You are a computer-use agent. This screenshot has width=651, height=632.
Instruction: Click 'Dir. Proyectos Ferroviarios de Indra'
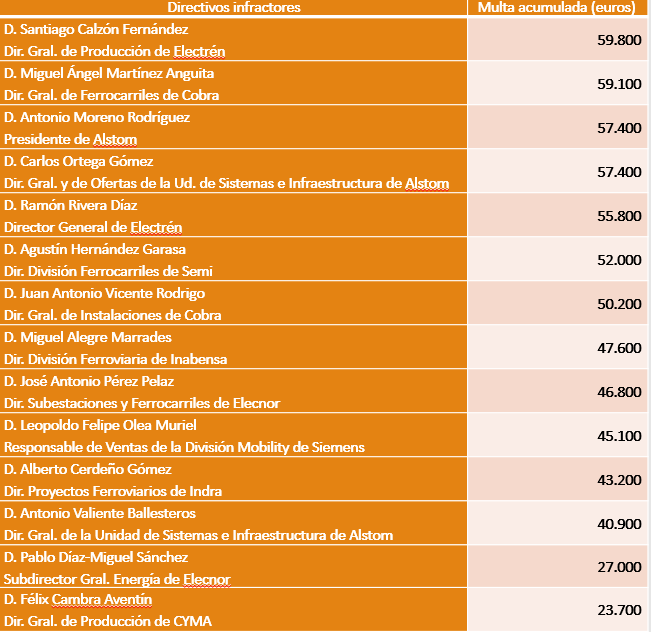(x=113, y=492)
